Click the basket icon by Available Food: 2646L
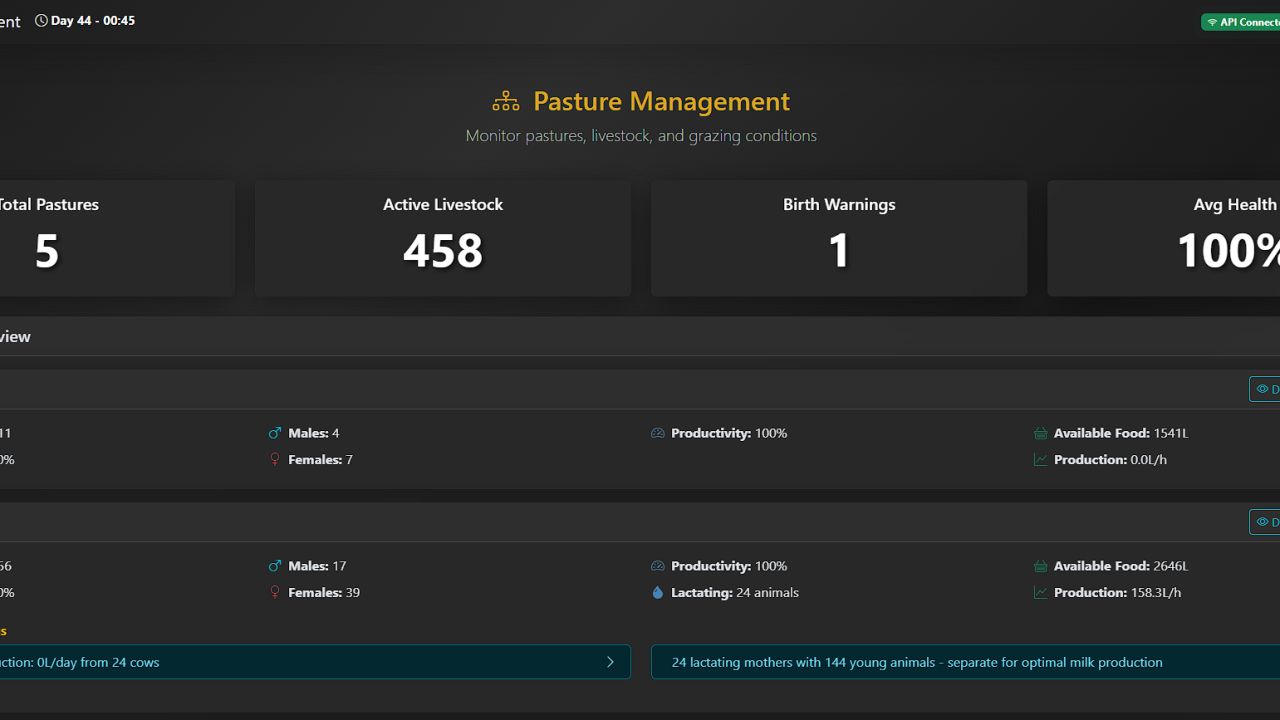 point(1040,566)
